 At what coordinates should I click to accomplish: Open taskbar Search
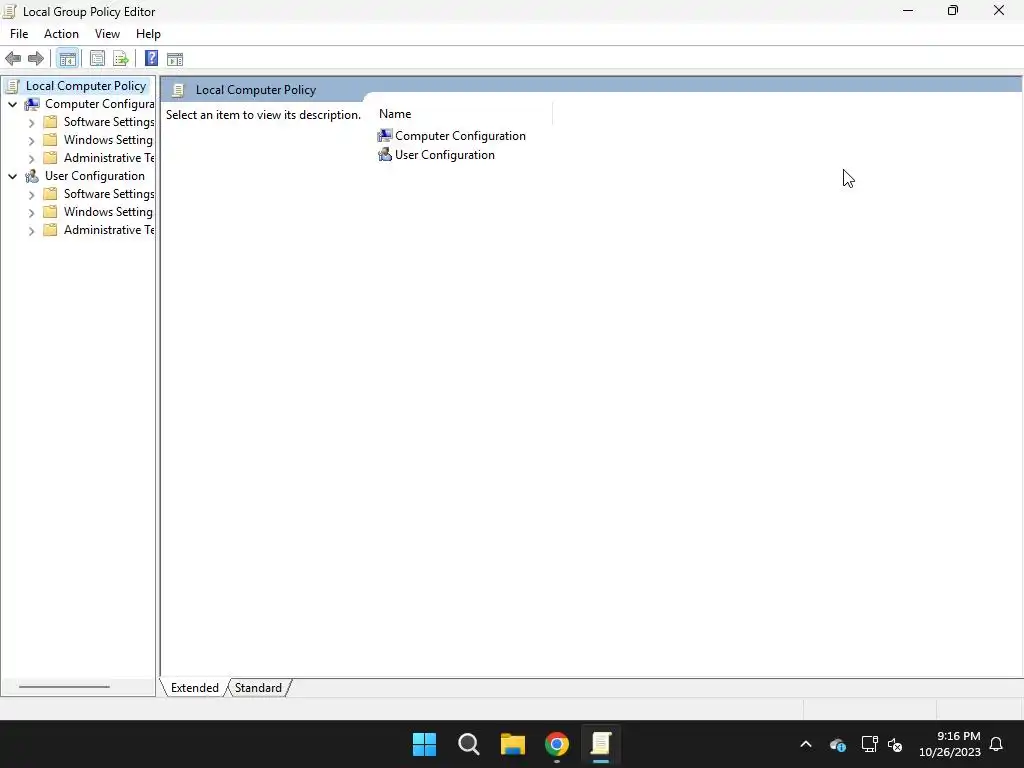click(469, 744)
